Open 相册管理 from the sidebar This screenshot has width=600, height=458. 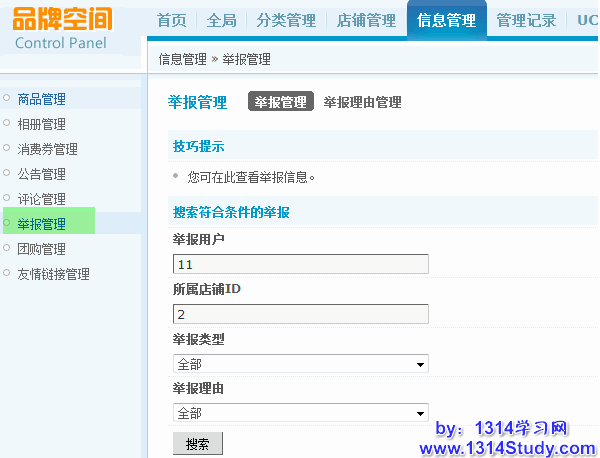click(x=42, y=124)
